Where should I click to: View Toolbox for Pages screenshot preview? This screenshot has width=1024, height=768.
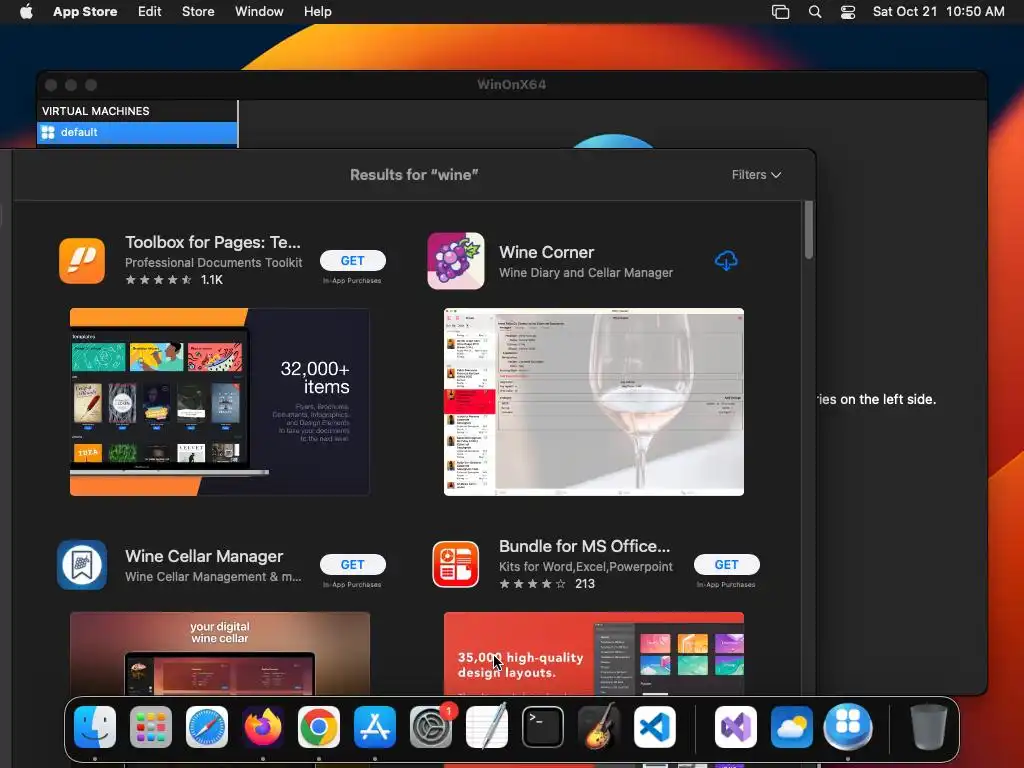point(219,402)
